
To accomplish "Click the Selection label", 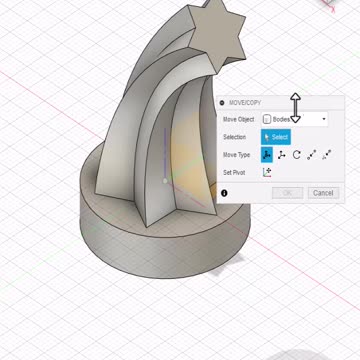I will (234, 137).
